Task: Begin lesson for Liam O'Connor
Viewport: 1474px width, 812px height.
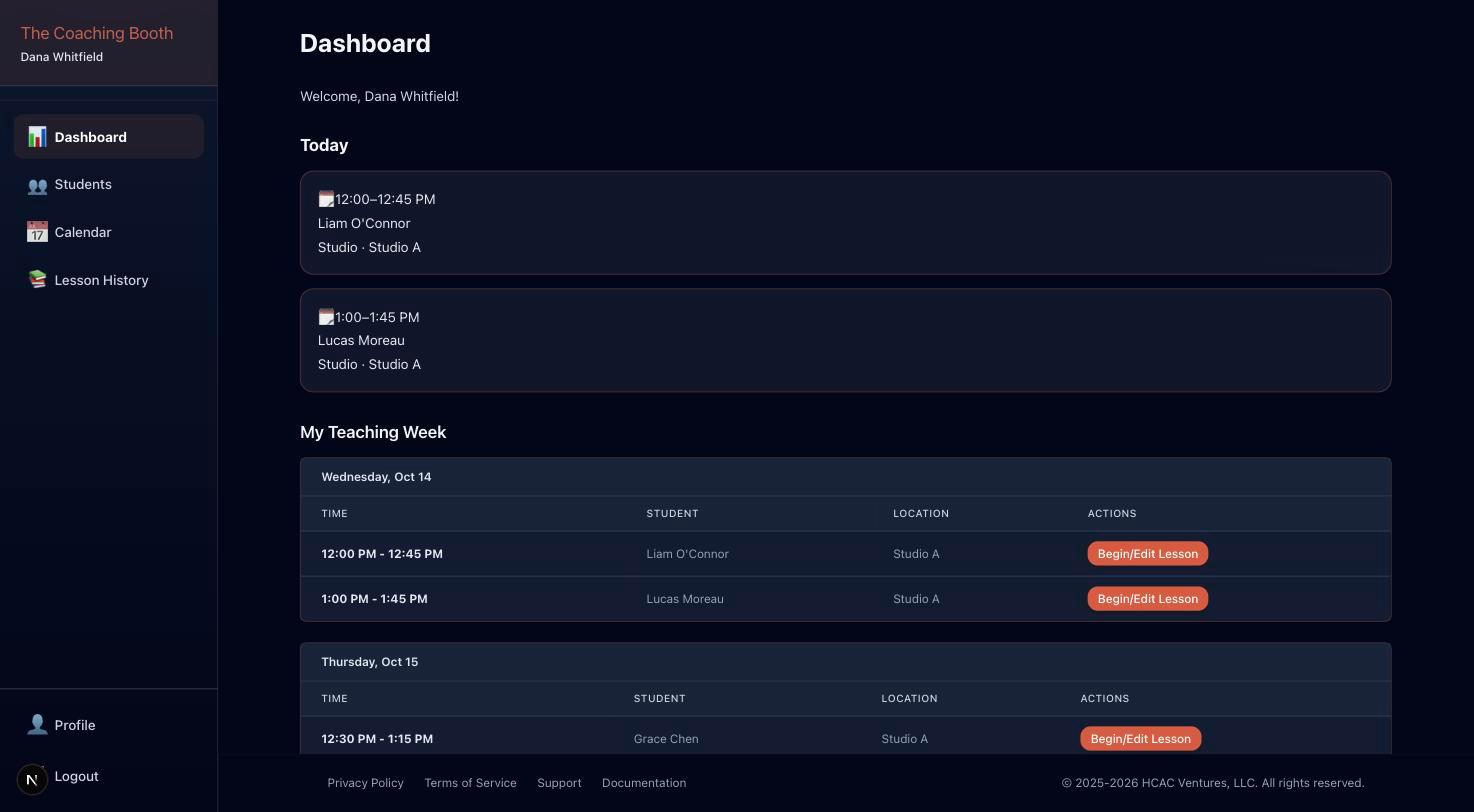Action: (x=1148, y=554)
